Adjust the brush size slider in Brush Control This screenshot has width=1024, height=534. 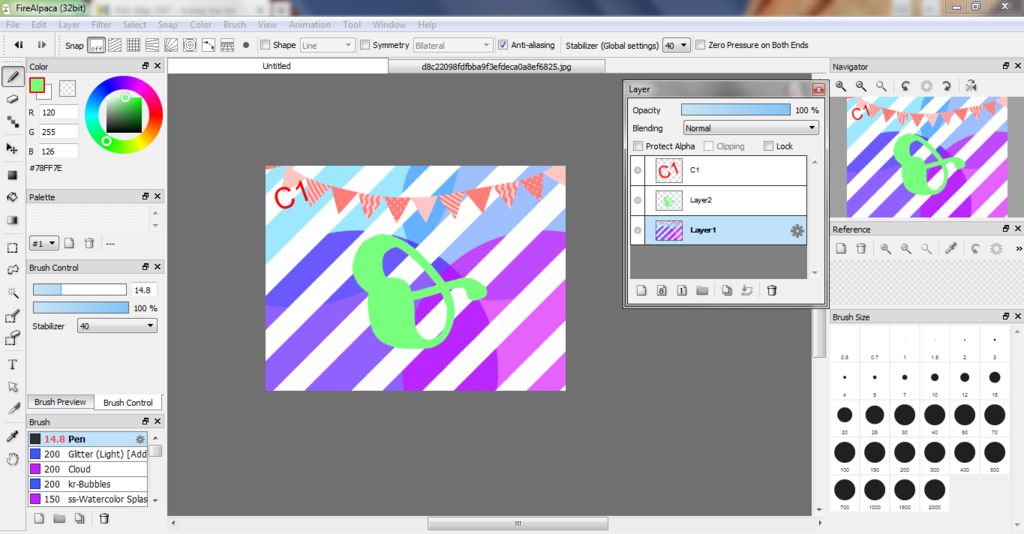80,290
